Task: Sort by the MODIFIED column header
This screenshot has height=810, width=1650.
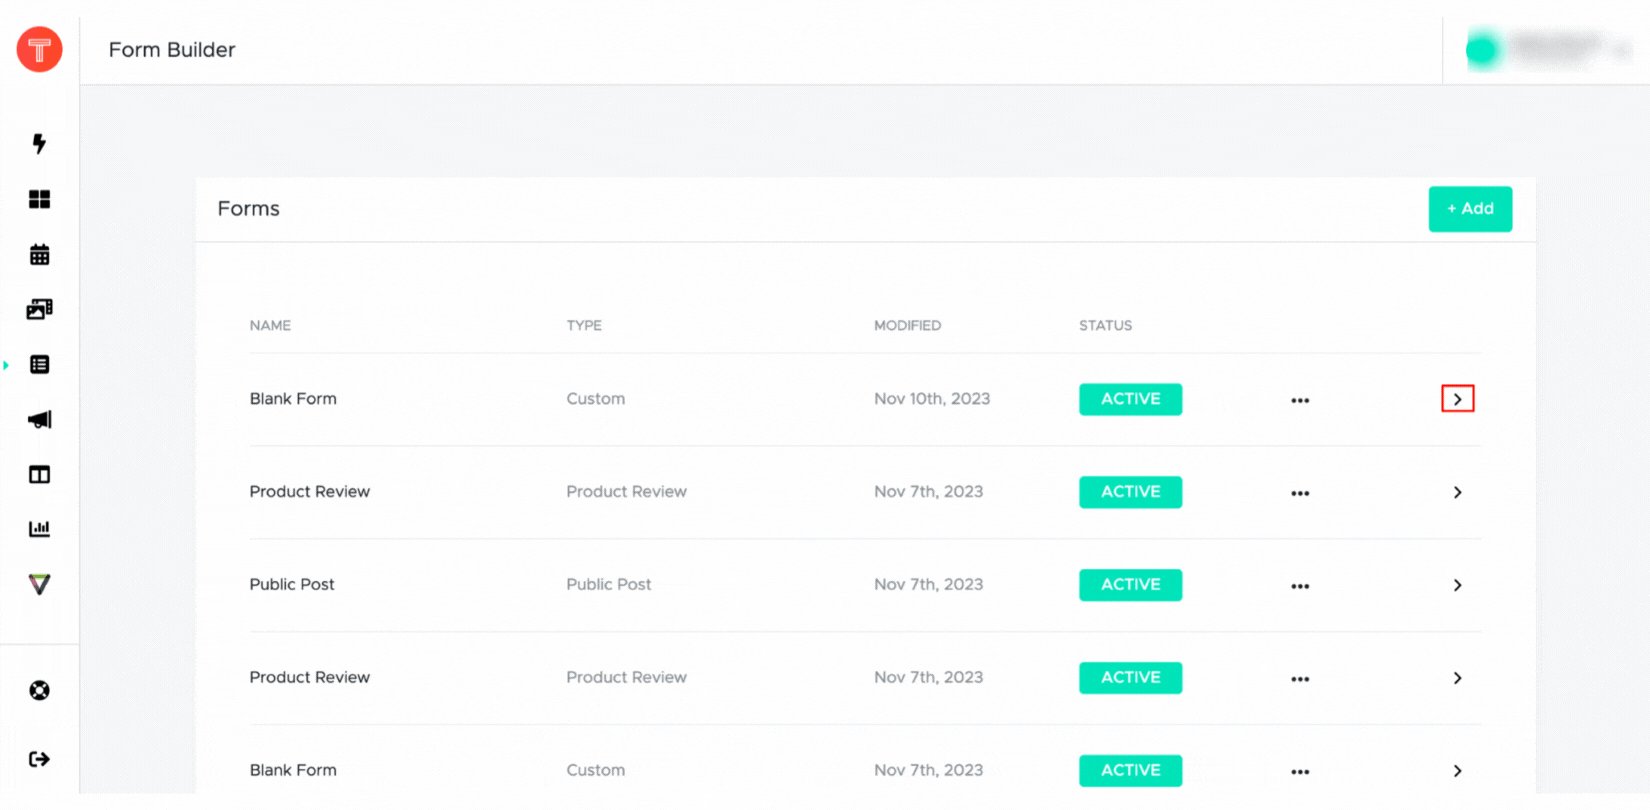Action: (x=907, y=325)
